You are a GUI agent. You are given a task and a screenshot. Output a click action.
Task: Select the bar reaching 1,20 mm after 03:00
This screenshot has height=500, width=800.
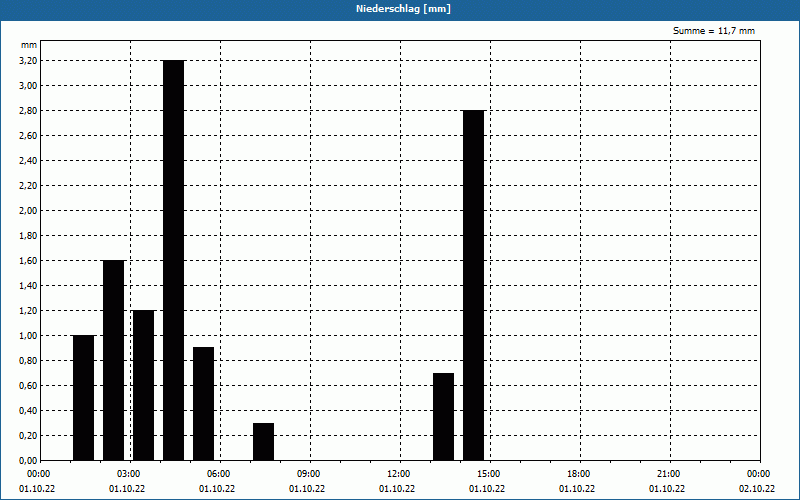click(143, 385)
